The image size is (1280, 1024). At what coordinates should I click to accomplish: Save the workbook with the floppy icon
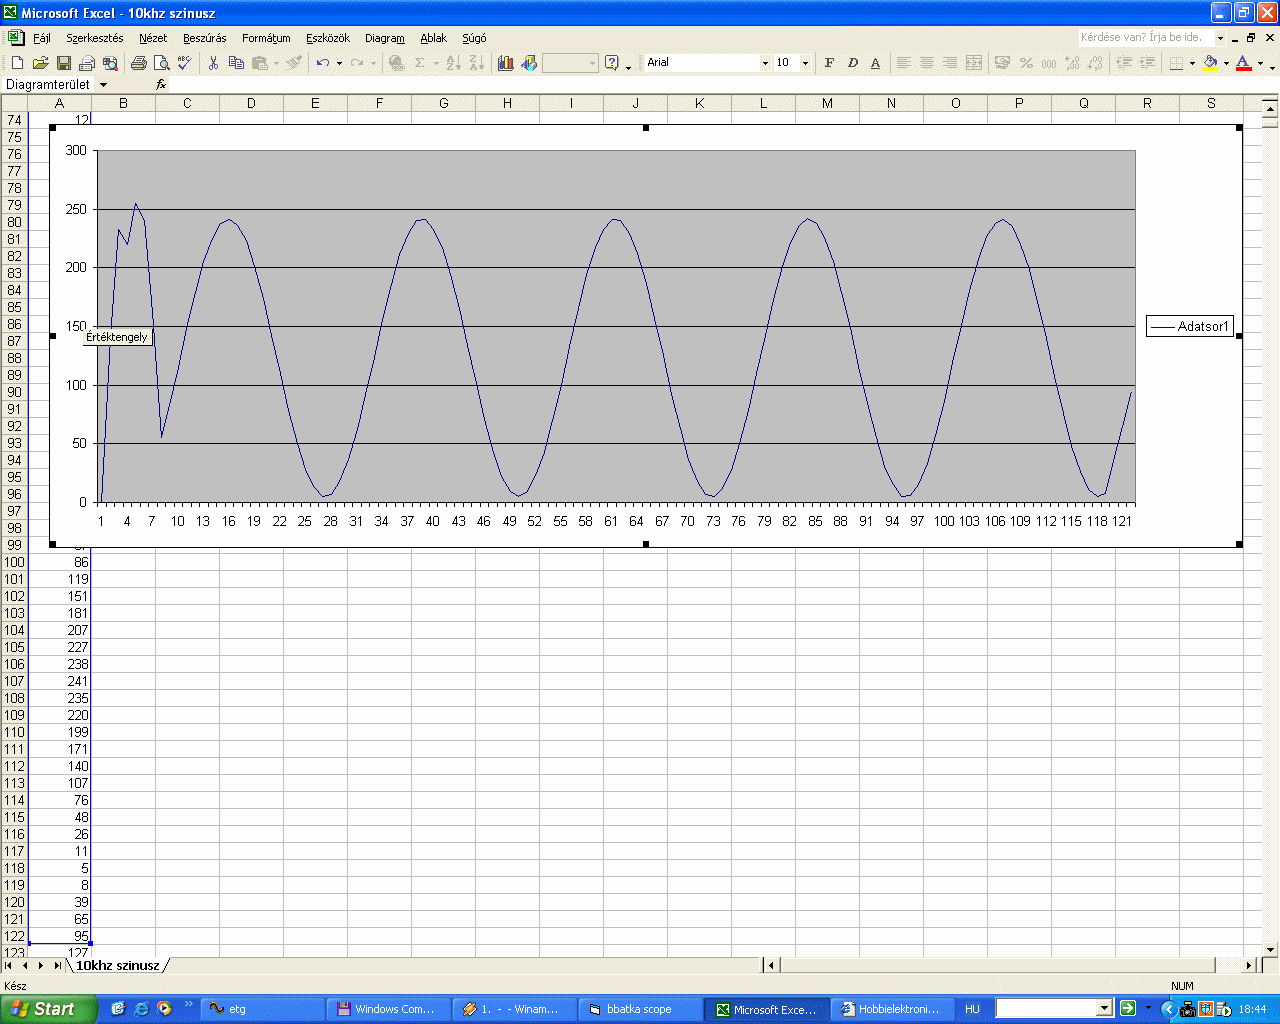(x=63, y=63)
